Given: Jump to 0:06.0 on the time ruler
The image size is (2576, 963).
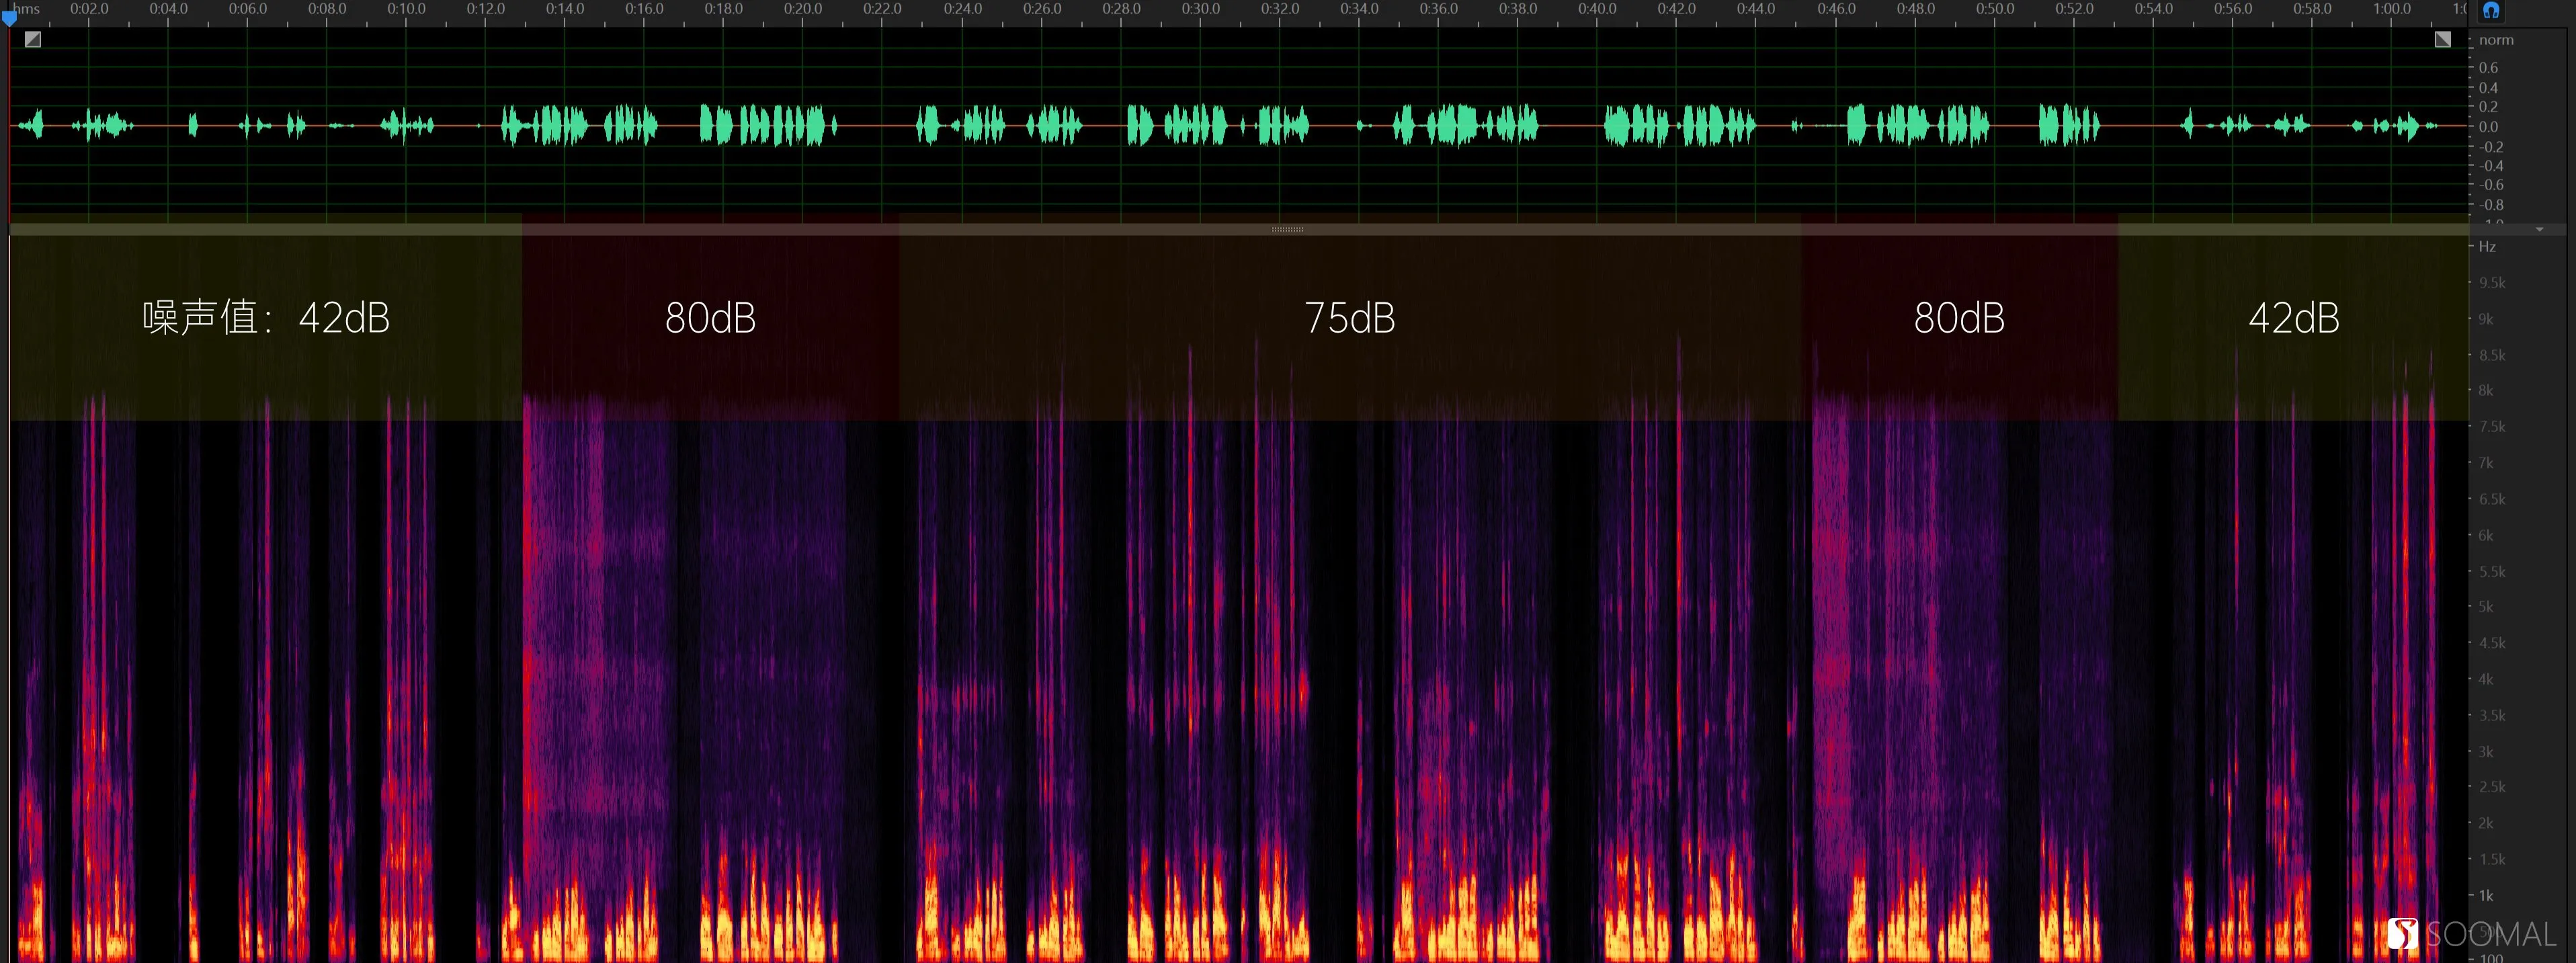Looking at the screenshot, I should (248, 9).
